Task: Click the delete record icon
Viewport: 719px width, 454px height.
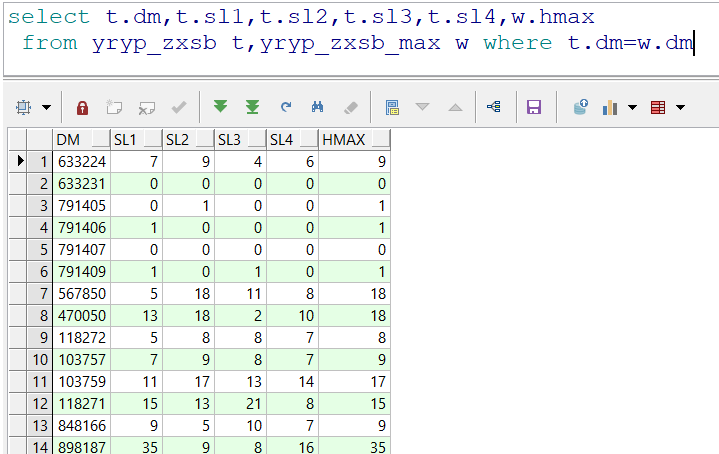Action: tap(146, 108)
